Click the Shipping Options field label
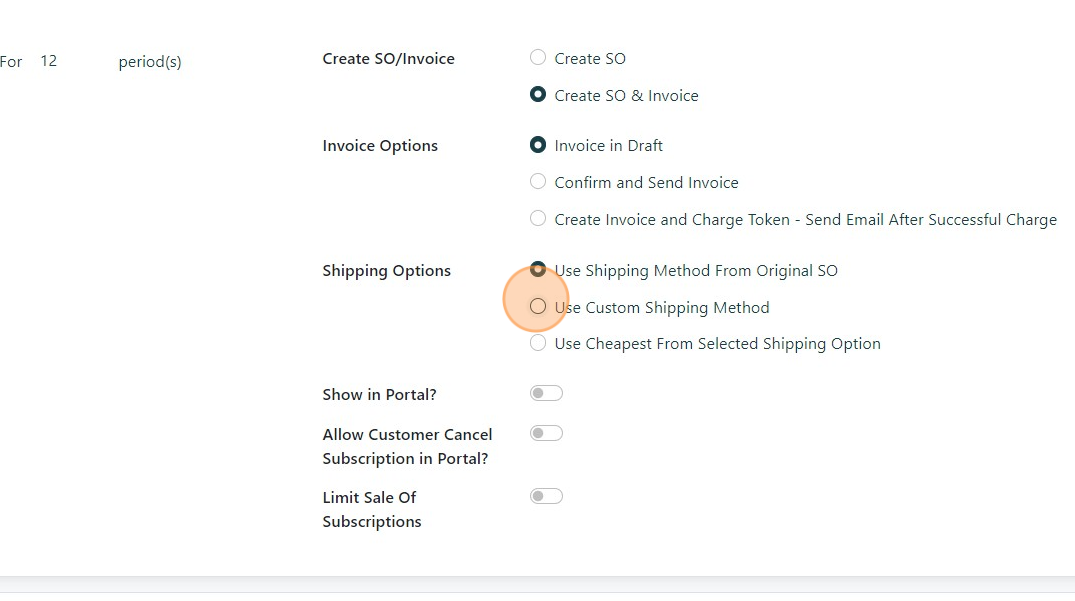This screenshot has height=601, width=1075. 386,271
